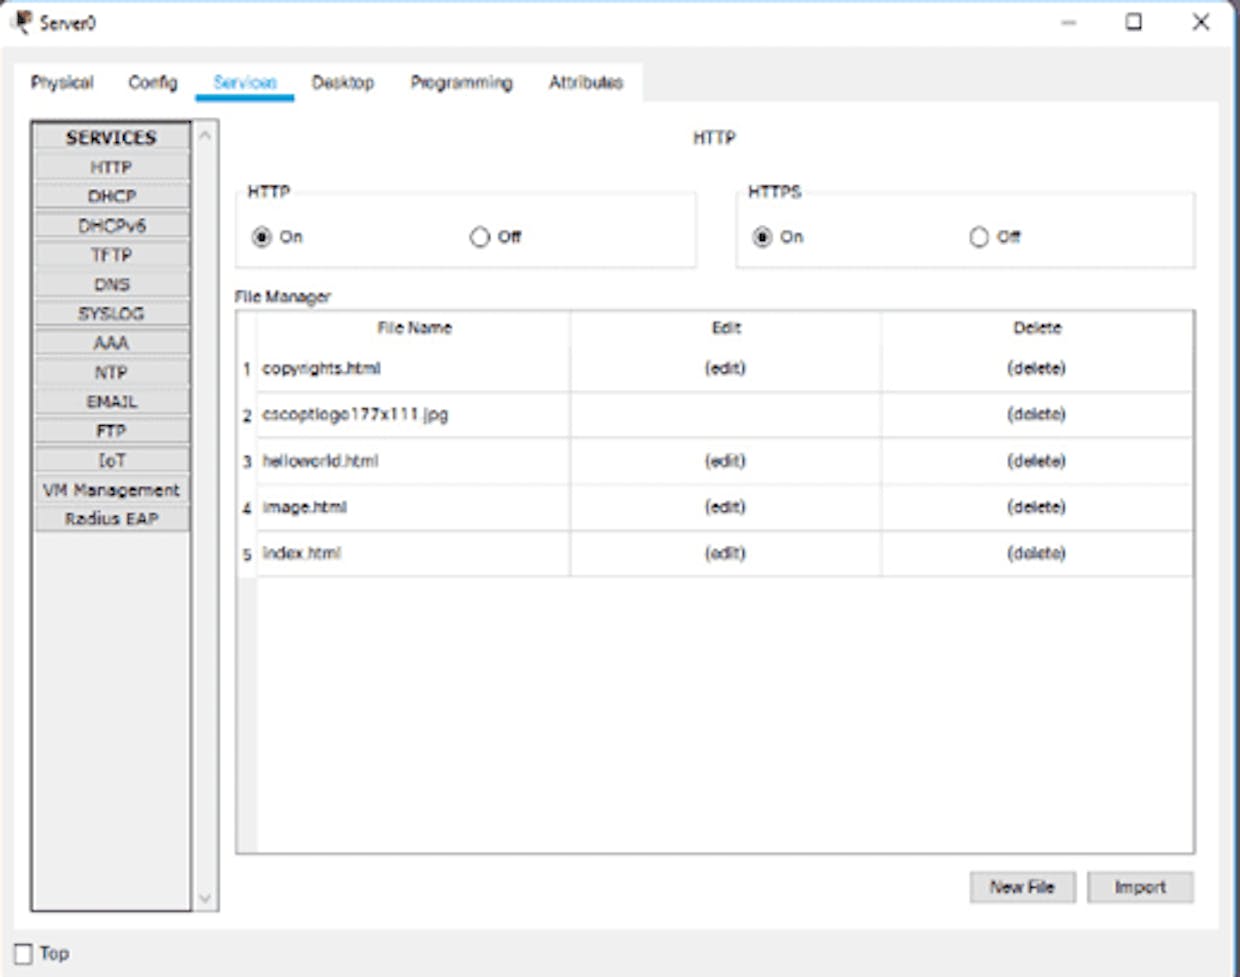The image size is (1240, 977).
Task: Open the EMAIL service
Action: point(111,401)
